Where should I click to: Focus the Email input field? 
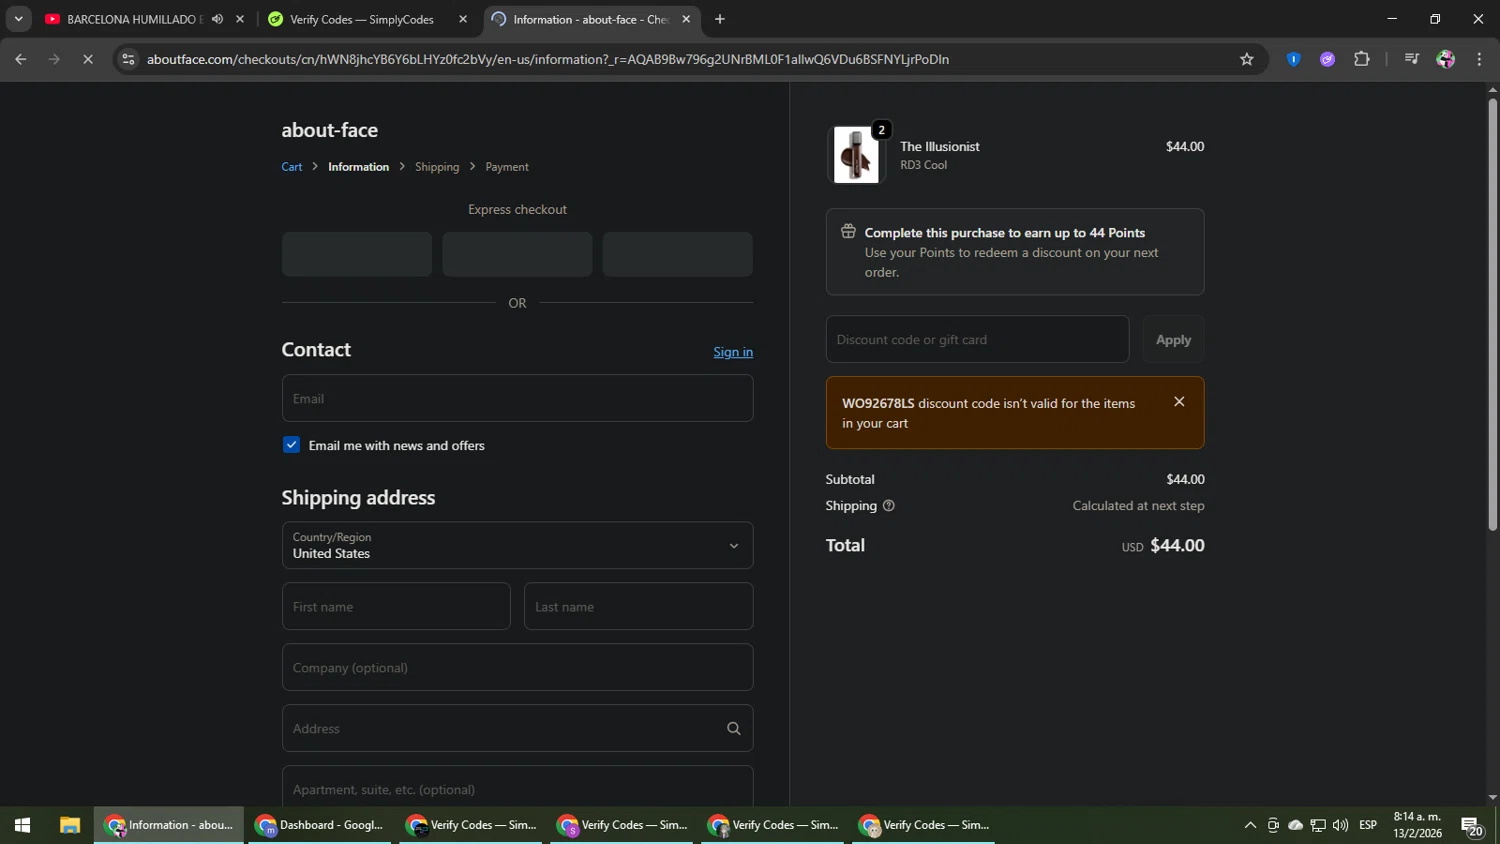coord(517,398)
